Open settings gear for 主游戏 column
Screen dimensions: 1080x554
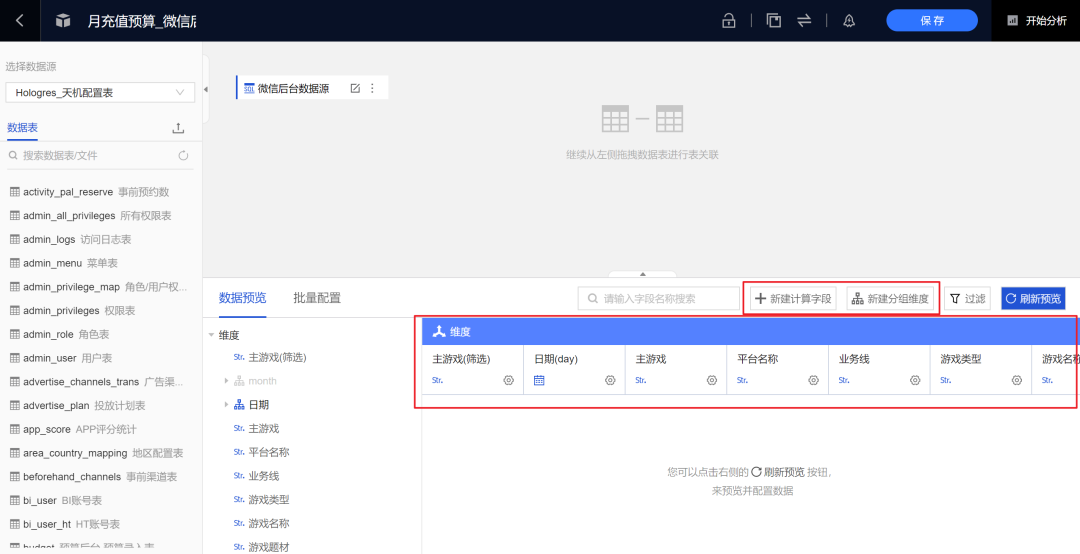tap(712, 380)
